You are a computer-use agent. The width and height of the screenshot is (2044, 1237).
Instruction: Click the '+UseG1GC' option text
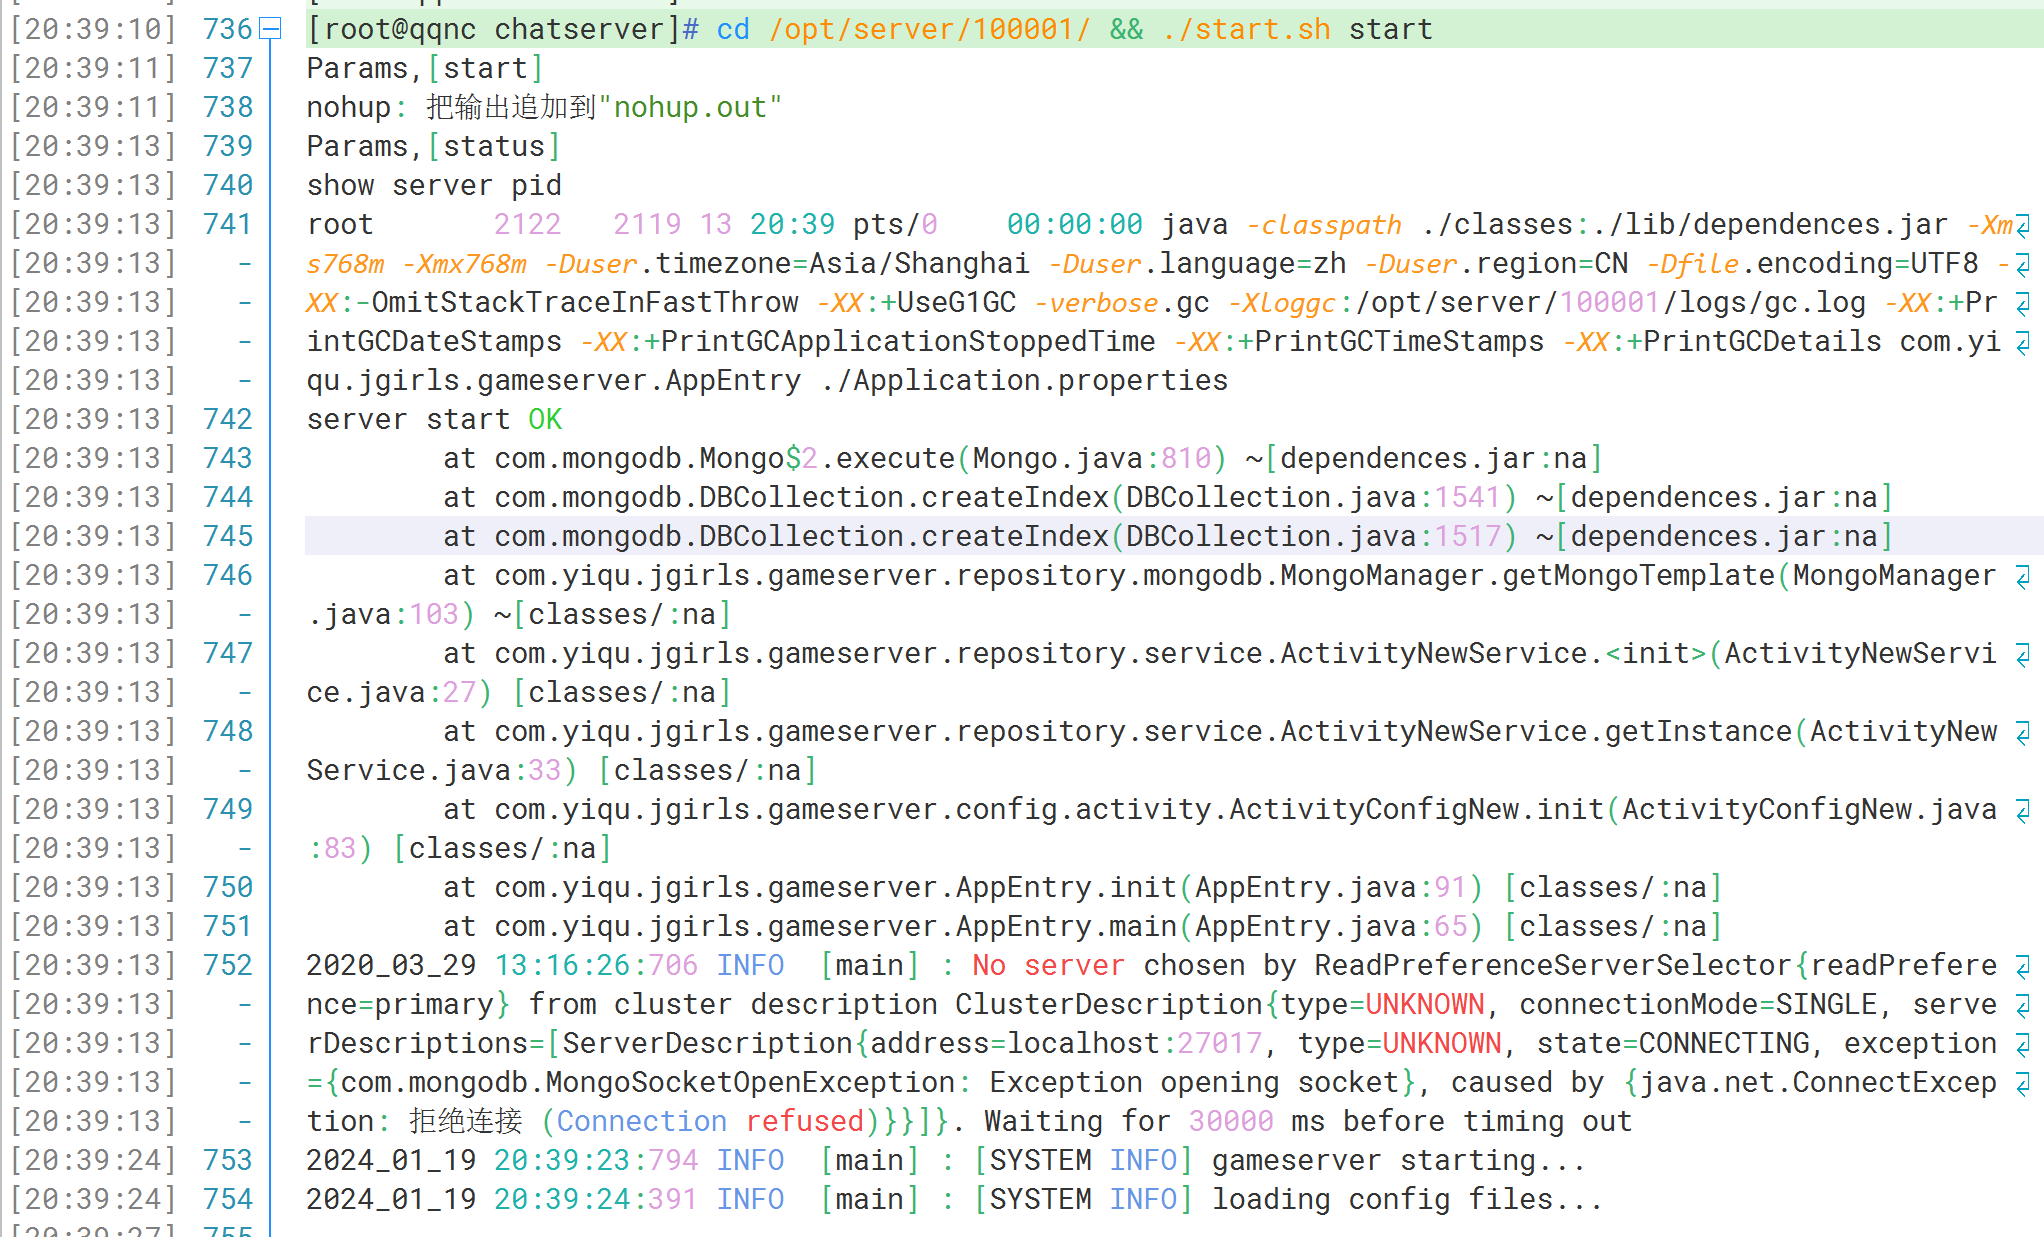click(947, 302)
